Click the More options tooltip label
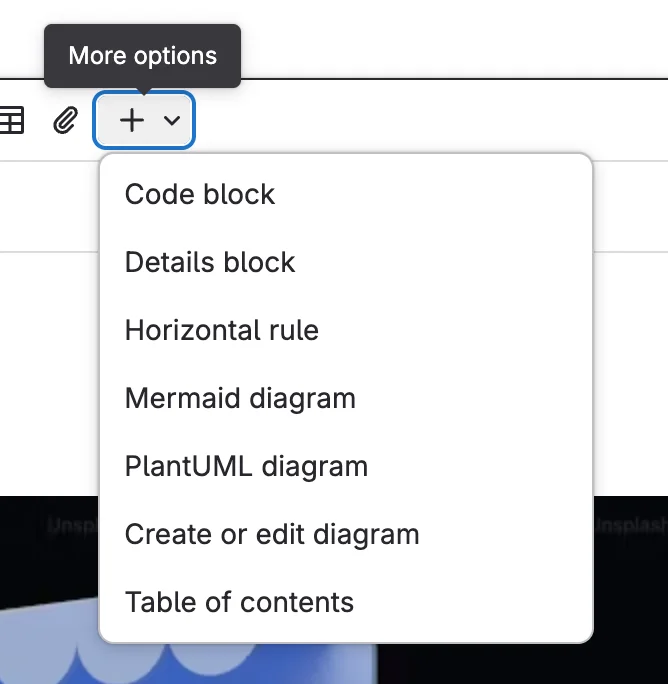 [143, 56]
